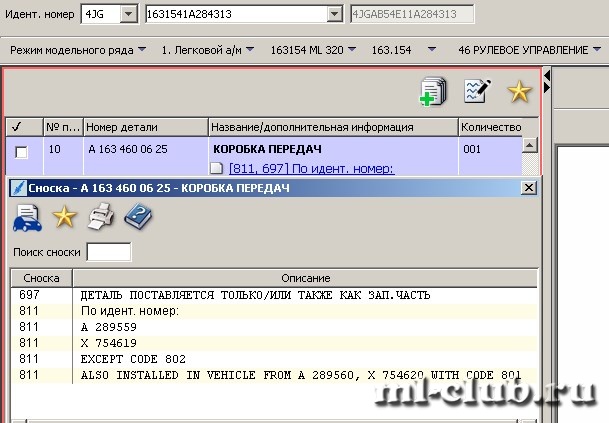Click the Сноска column header in footnote table
This screenshot has width=609, height=423.
42,278
